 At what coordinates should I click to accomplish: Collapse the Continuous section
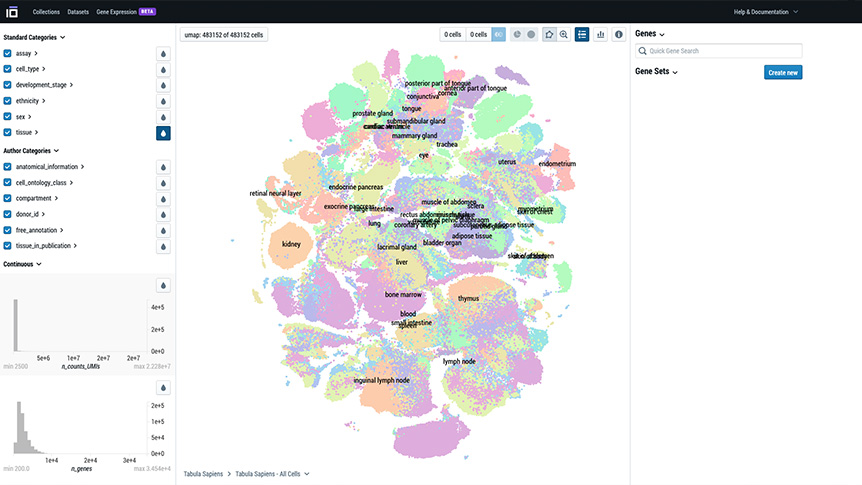[x=22, y=264]
